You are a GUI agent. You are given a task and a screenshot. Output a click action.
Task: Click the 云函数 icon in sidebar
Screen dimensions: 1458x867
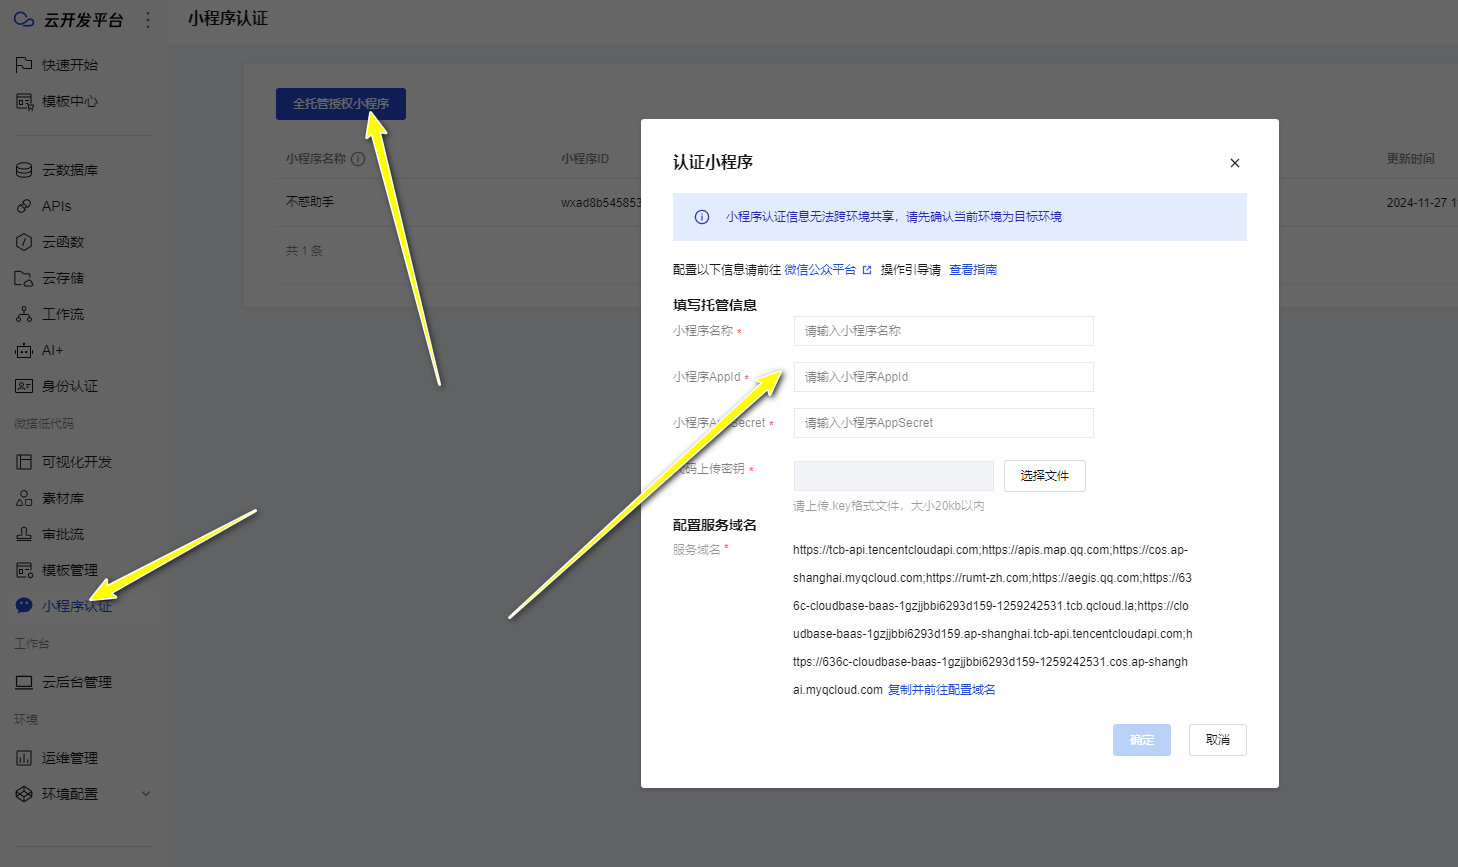point(24,242)
